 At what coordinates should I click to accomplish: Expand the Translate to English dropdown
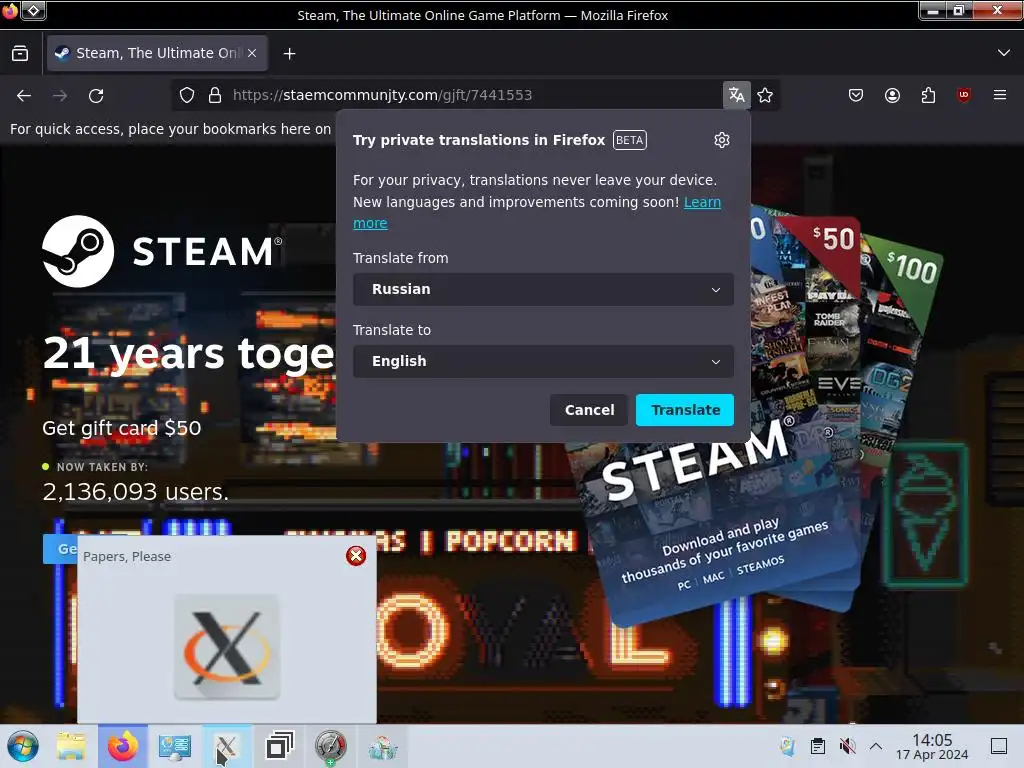543,361
